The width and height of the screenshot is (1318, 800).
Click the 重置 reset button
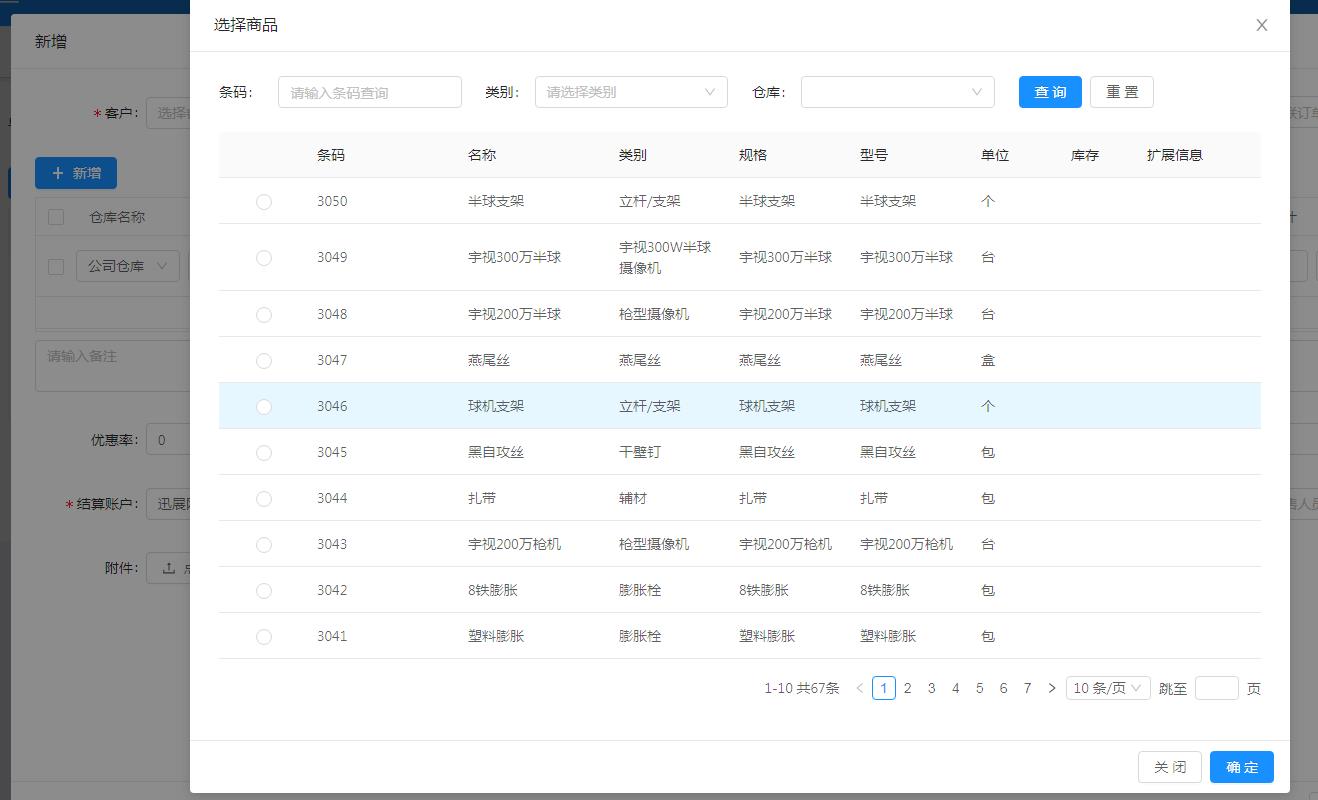1122,92
